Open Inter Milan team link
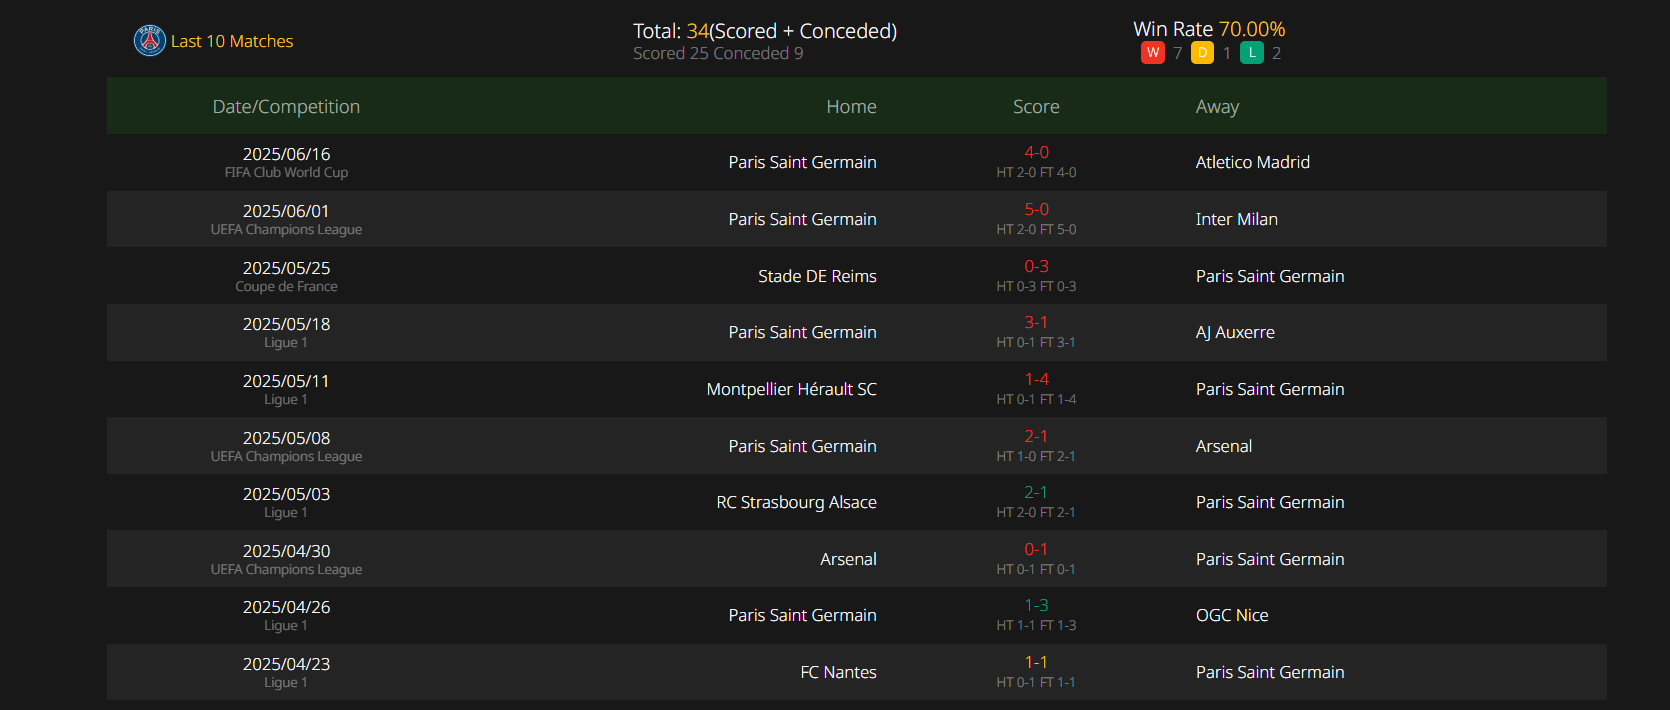Viewport: 1670px width, 710px height. [x=1237, y=219]
